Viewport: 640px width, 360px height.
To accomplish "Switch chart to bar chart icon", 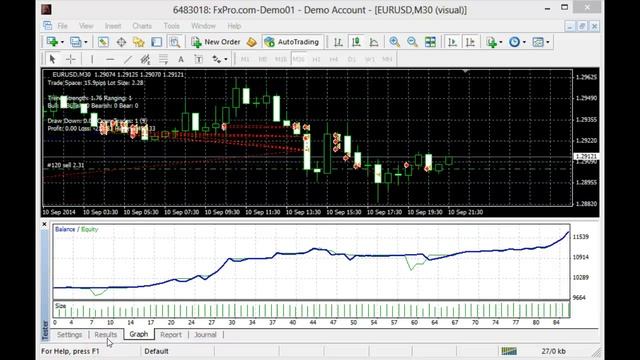I will [x=338, y=42].
